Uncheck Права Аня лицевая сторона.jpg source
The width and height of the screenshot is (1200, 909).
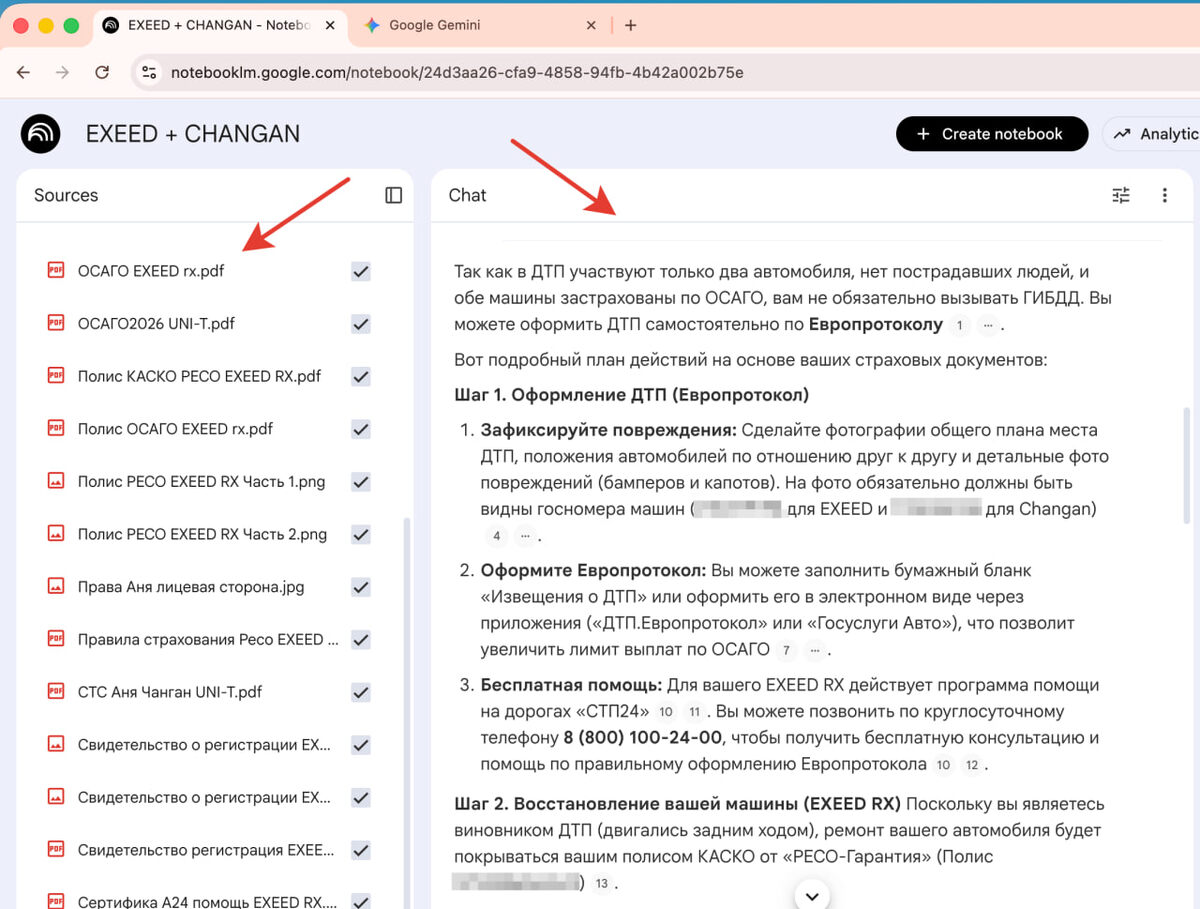pyautogui.click(x=361, y=587)
